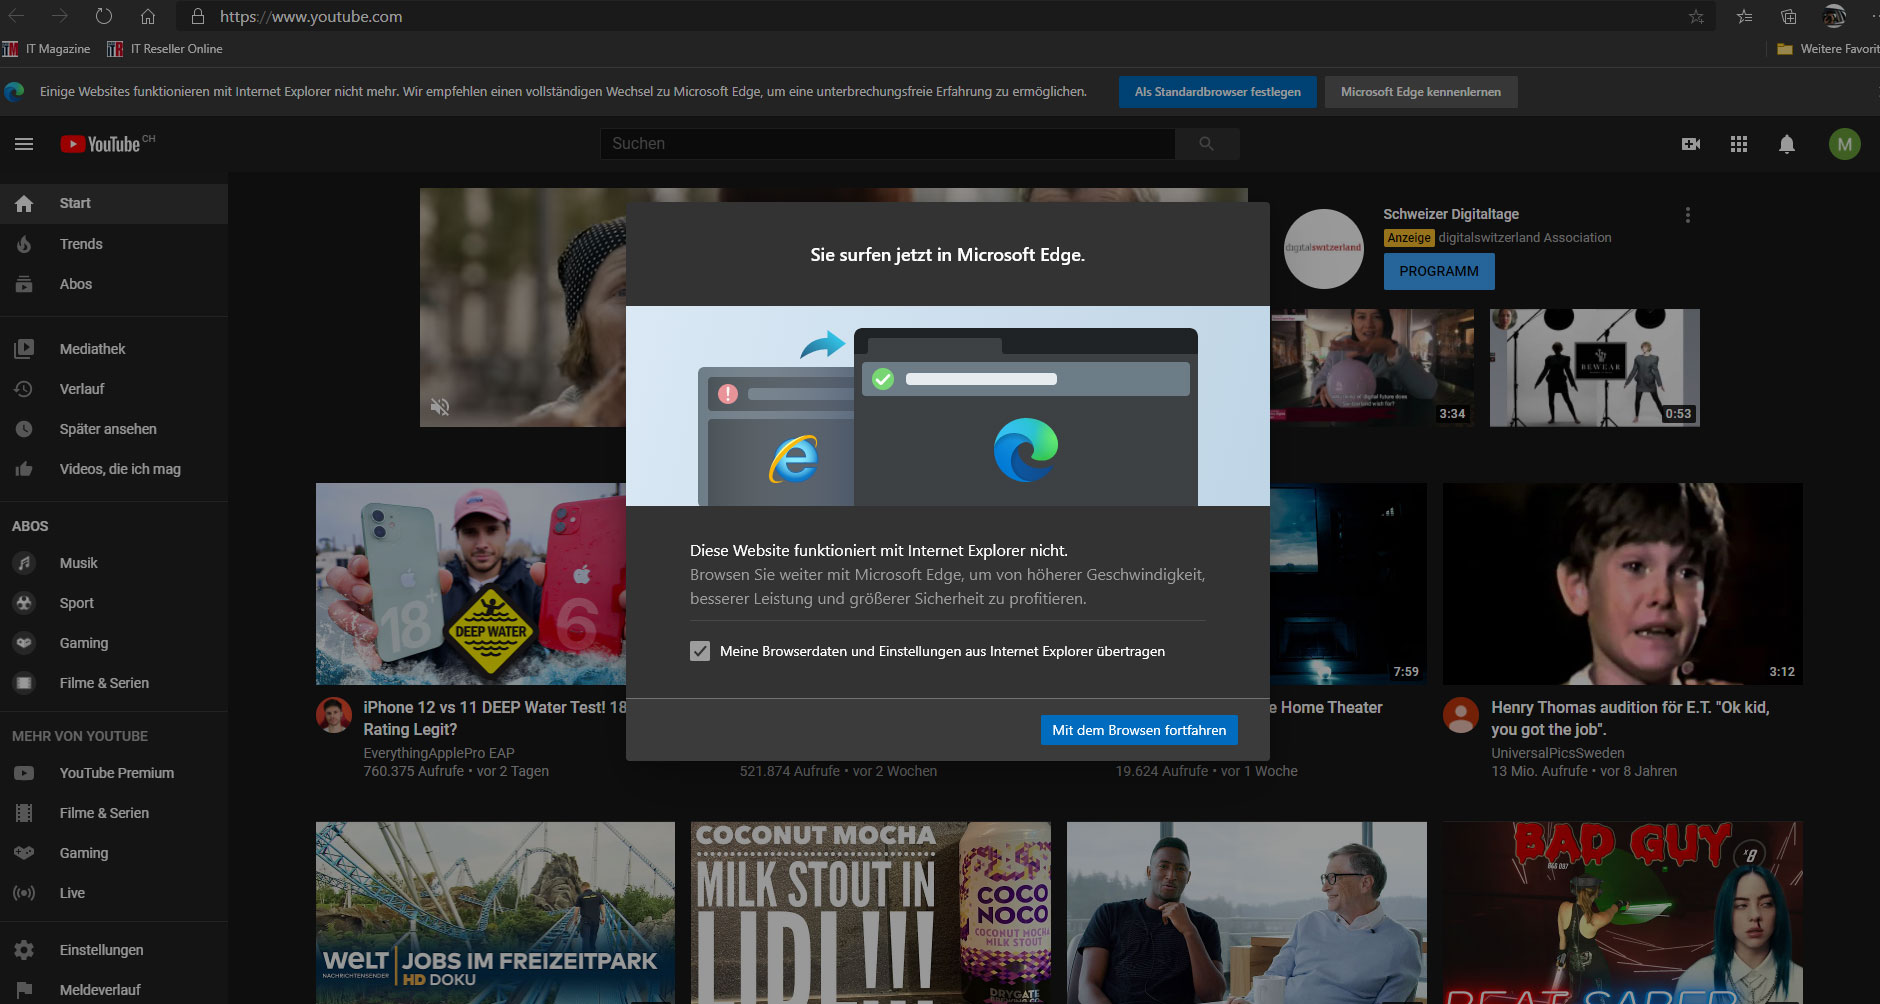Click the Henry Thomas audition video title
This screenshot has width=1880, height=1004.
(x=1630, y=718)
